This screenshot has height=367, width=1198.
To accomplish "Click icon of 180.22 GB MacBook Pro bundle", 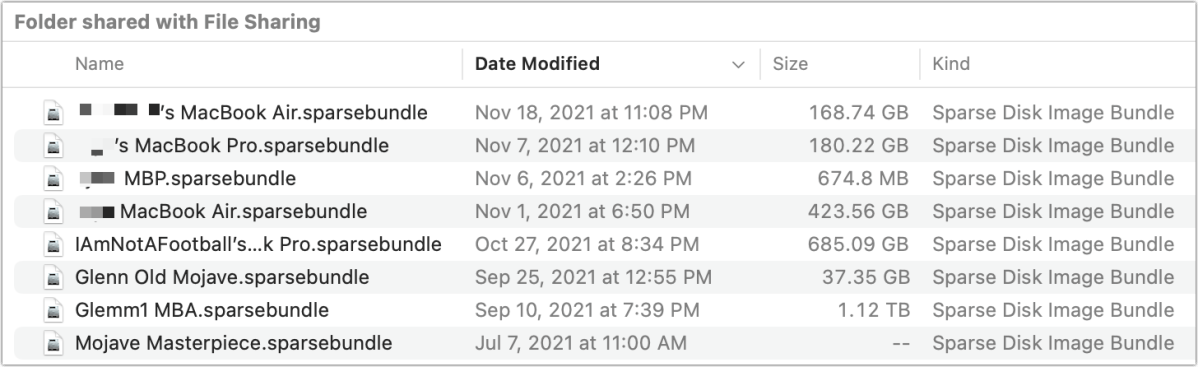I will 53,146.
